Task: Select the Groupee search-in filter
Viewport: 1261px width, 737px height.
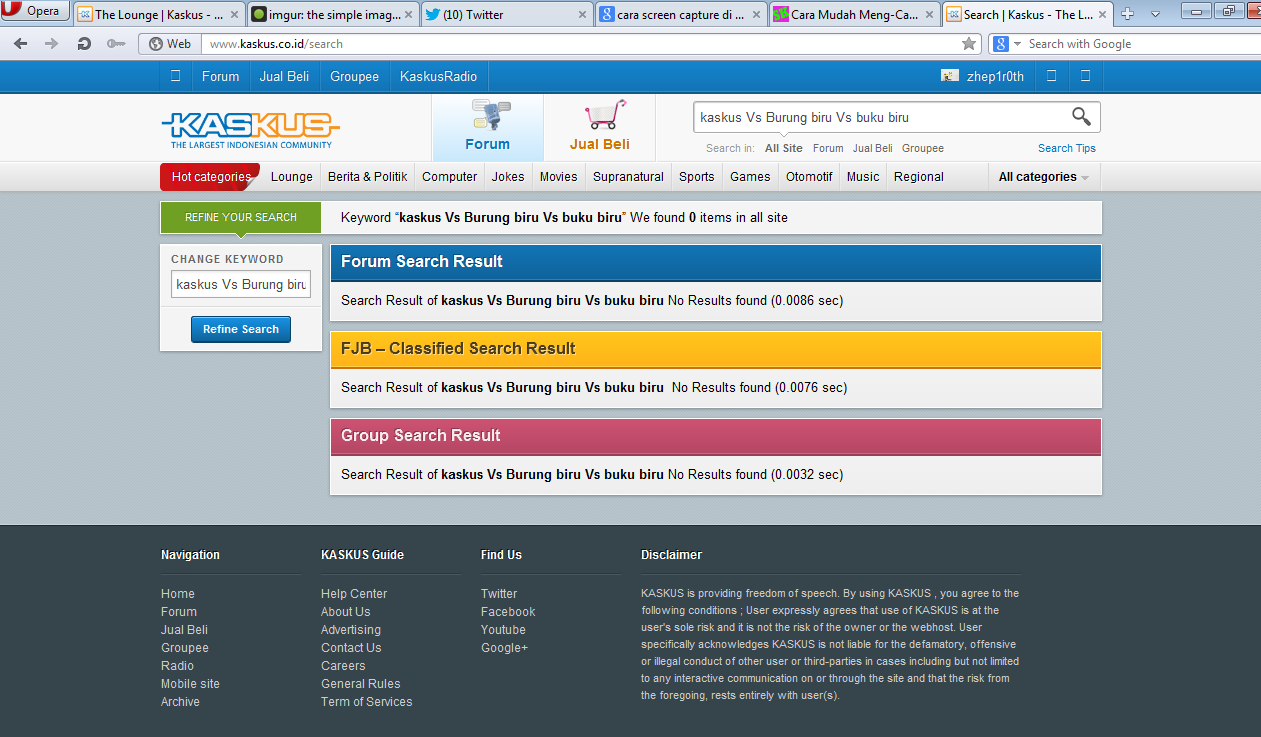Action: [922, 148]
